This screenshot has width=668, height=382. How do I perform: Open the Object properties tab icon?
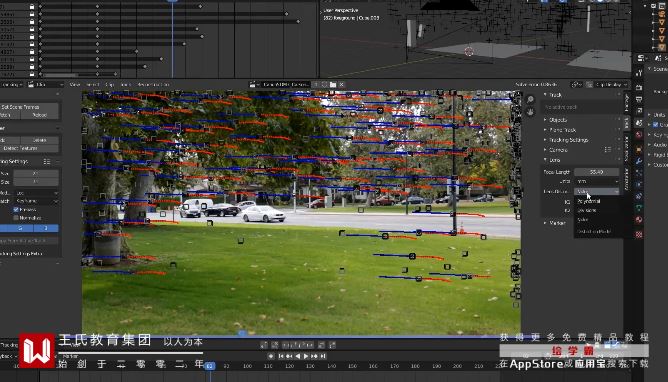tap(639, 149)
